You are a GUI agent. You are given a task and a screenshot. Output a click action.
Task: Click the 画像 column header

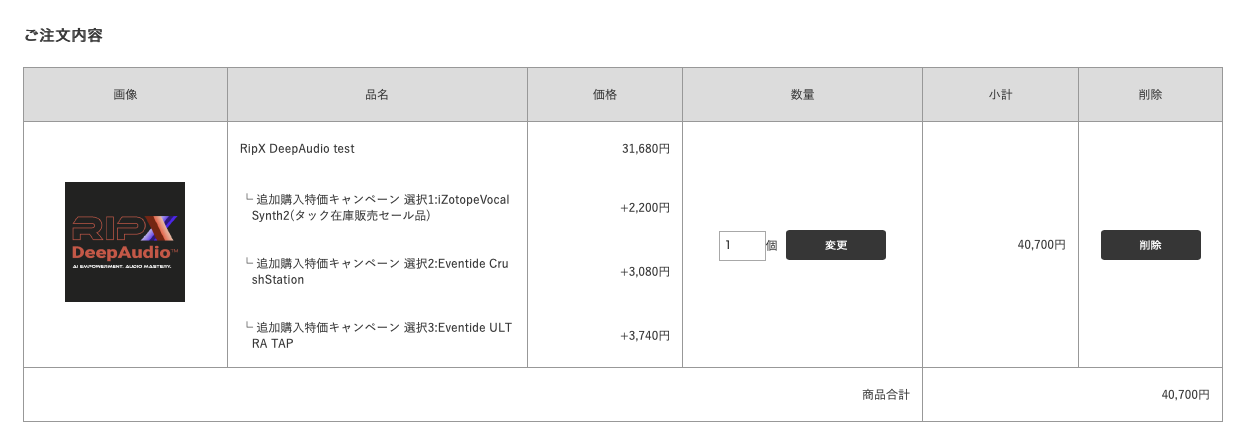coord(125,95)
